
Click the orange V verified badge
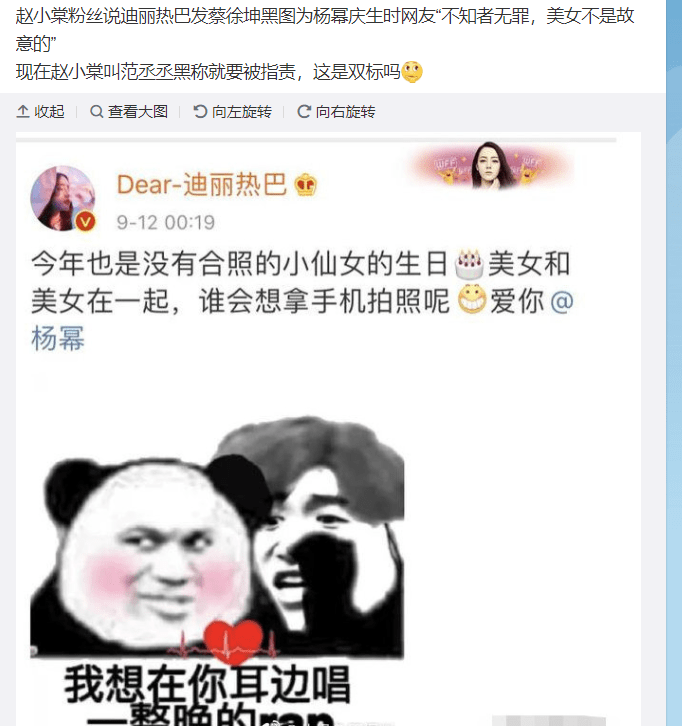(x=86, y=222)
